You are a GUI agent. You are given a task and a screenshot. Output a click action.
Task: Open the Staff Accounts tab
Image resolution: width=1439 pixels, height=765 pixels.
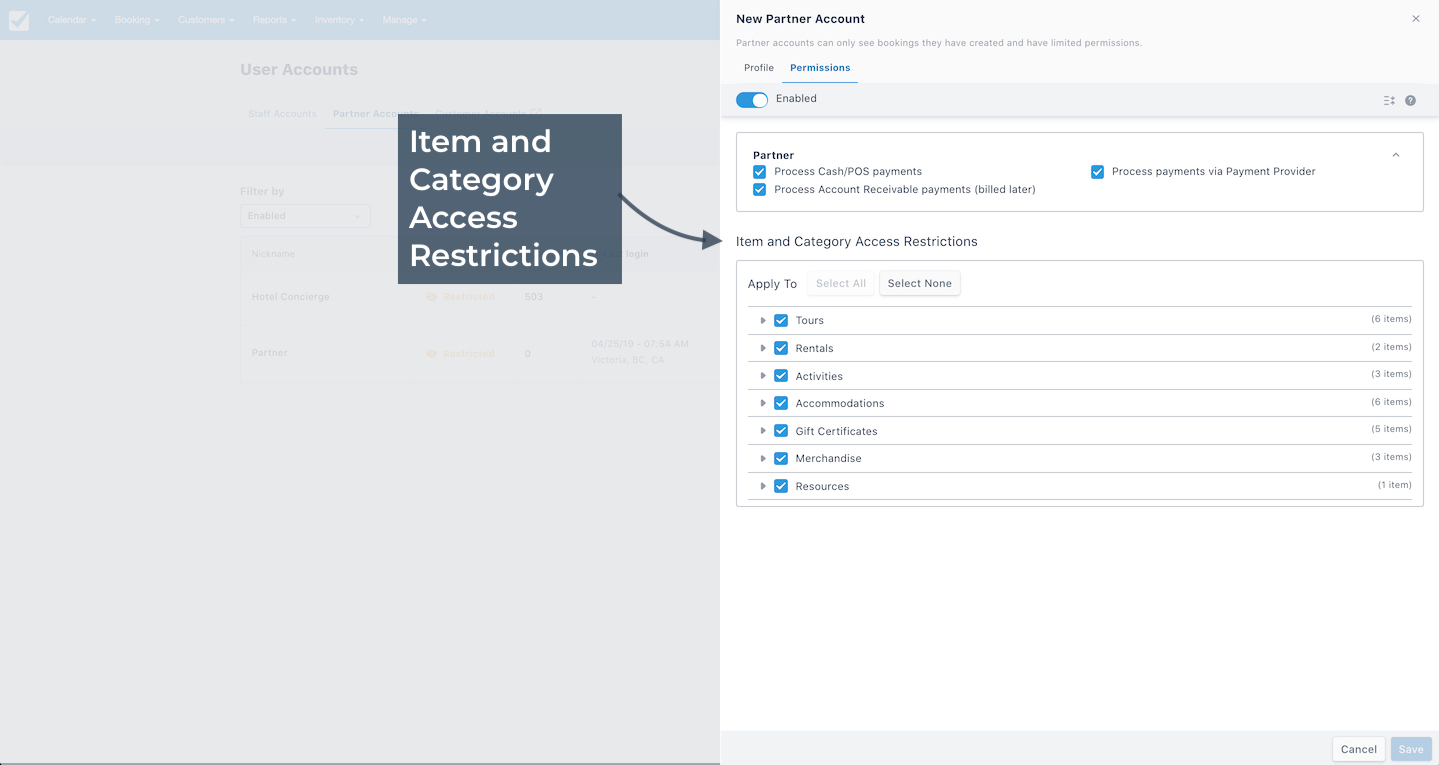pyautogui.click(x=282, y=114)
